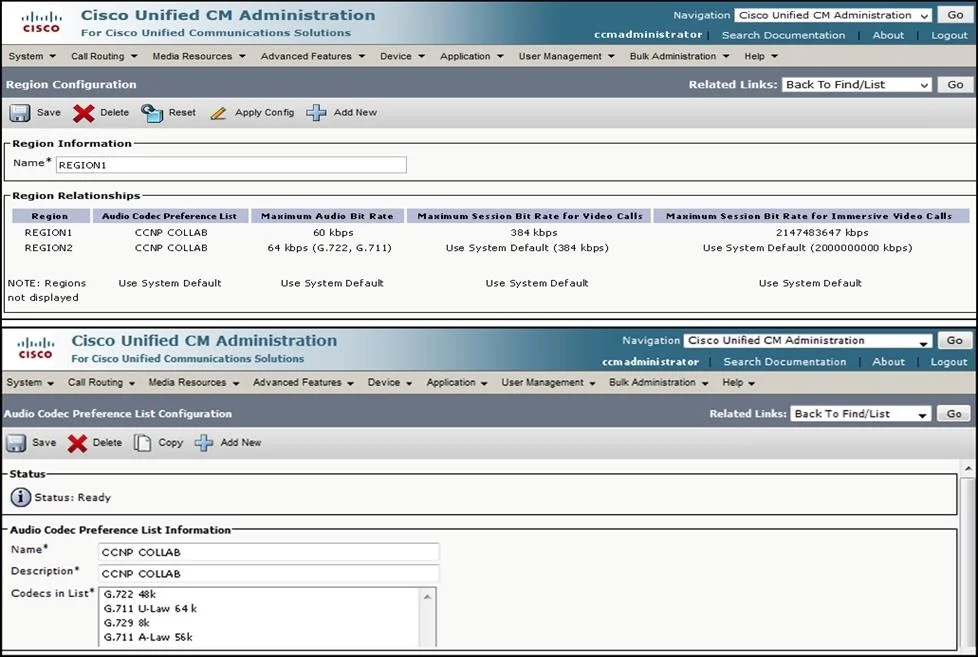Open the Application menu in the bottom window
978x657 pixels.
[x=457, y=382]
